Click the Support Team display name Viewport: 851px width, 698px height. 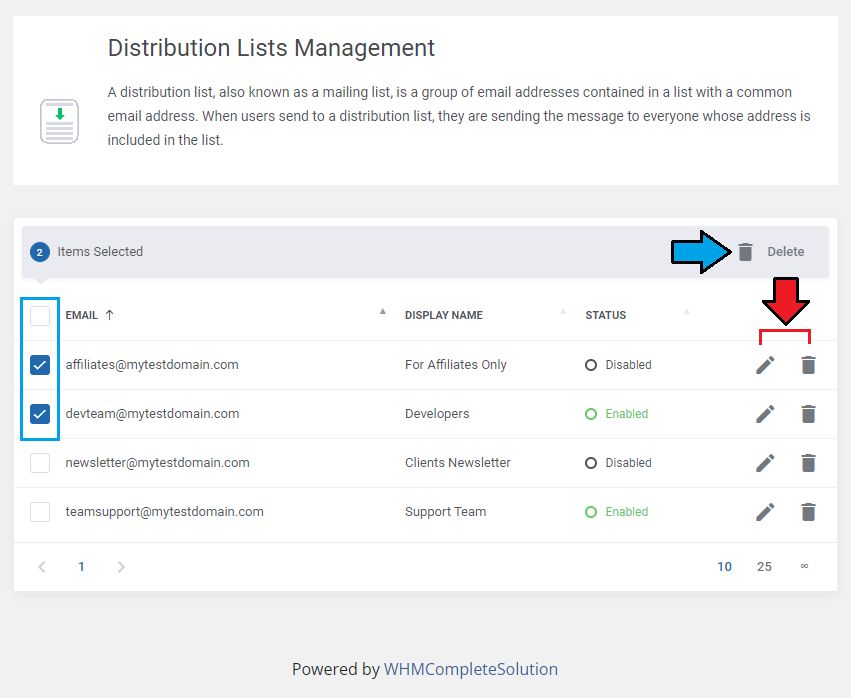[446, 512]
